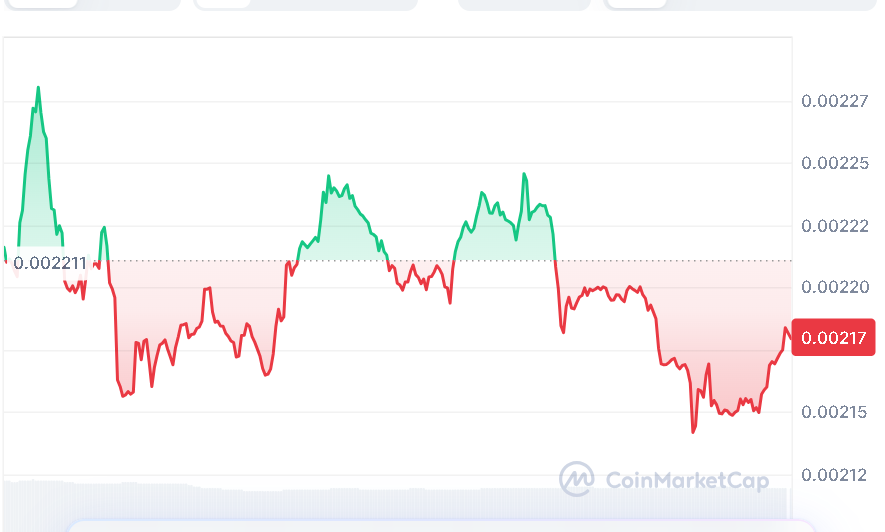This screenshot has height=532, width=885.
Task: Click the tallest green peak on the chart
Action: coord(38,88)
